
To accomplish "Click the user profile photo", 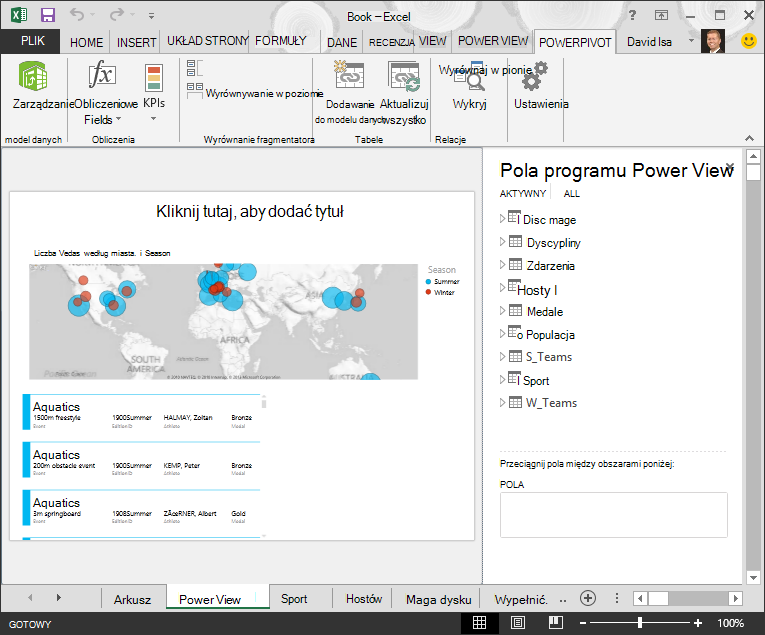I will click(713, 41).
